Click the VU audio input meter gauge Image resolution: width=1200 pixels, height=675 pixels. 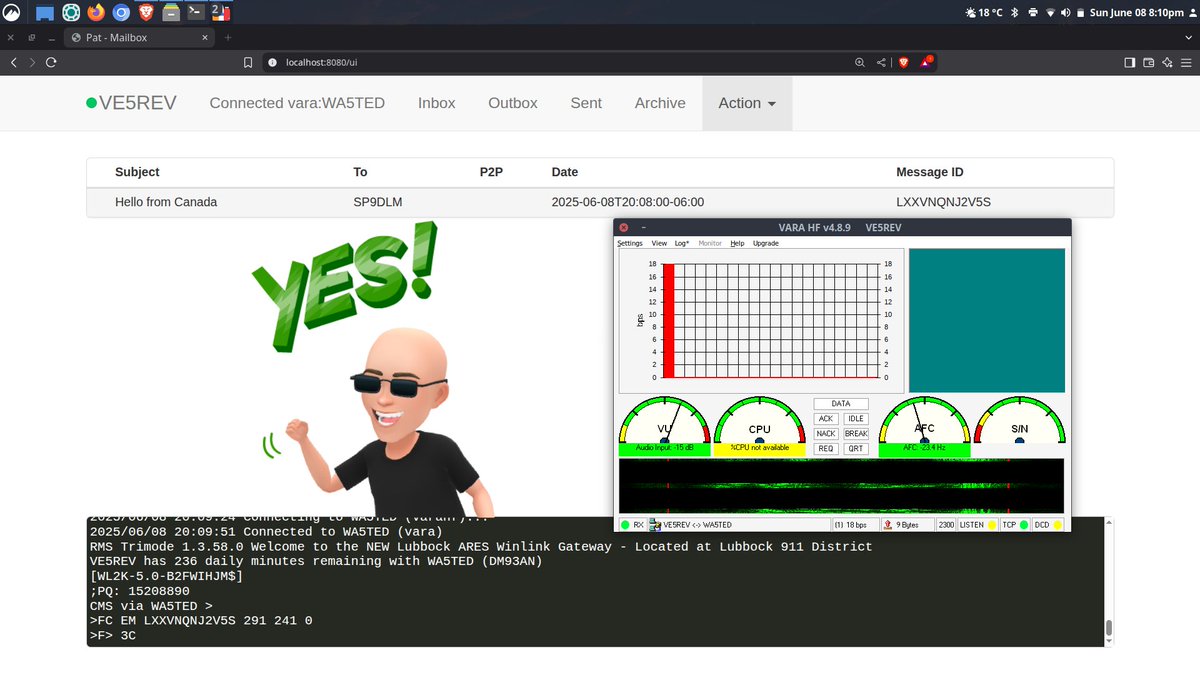tap(665, 426)
